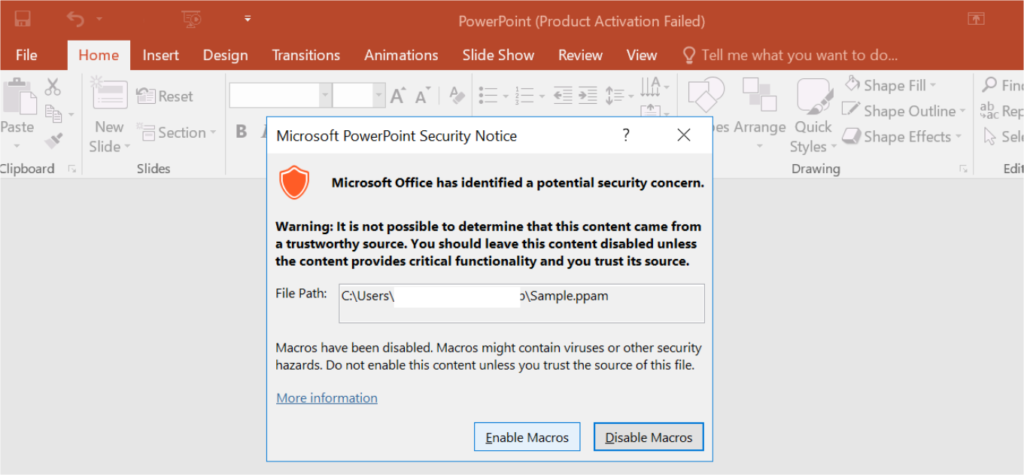Close the Security Notice dialog

click(684, 135)
